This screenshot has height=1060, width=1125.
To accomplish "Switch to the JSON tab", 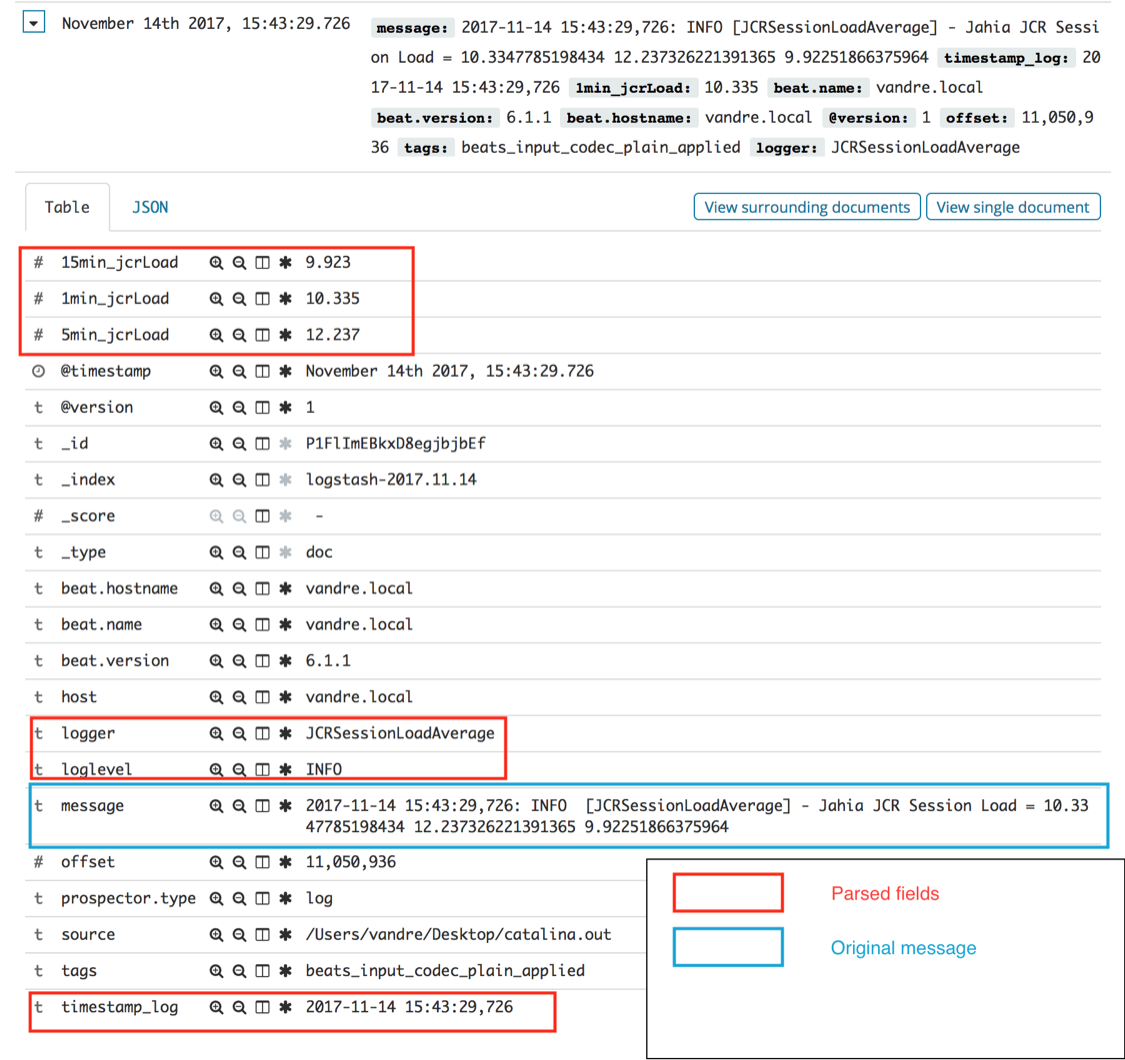I will [x=150, y=207].
